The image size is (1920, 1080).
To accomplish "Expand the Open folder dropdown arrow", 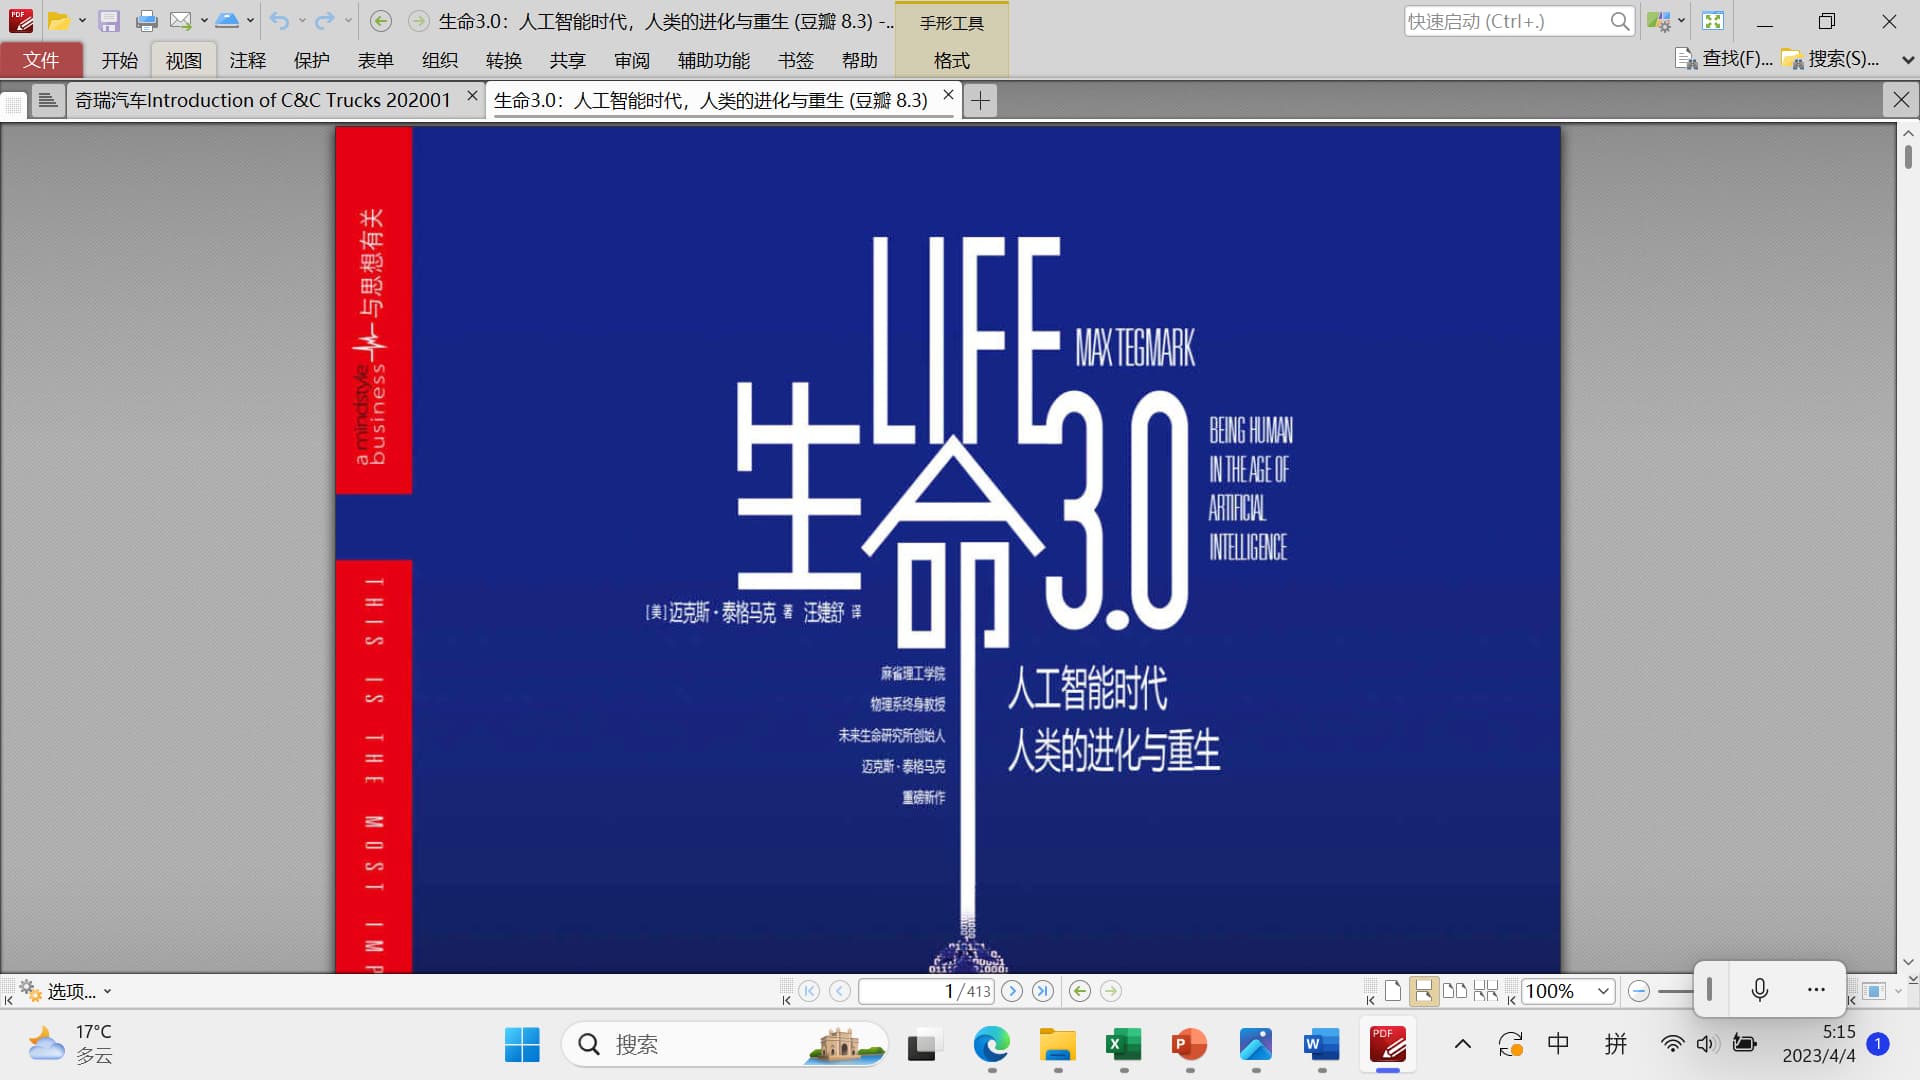I will (x=82, y=21).
